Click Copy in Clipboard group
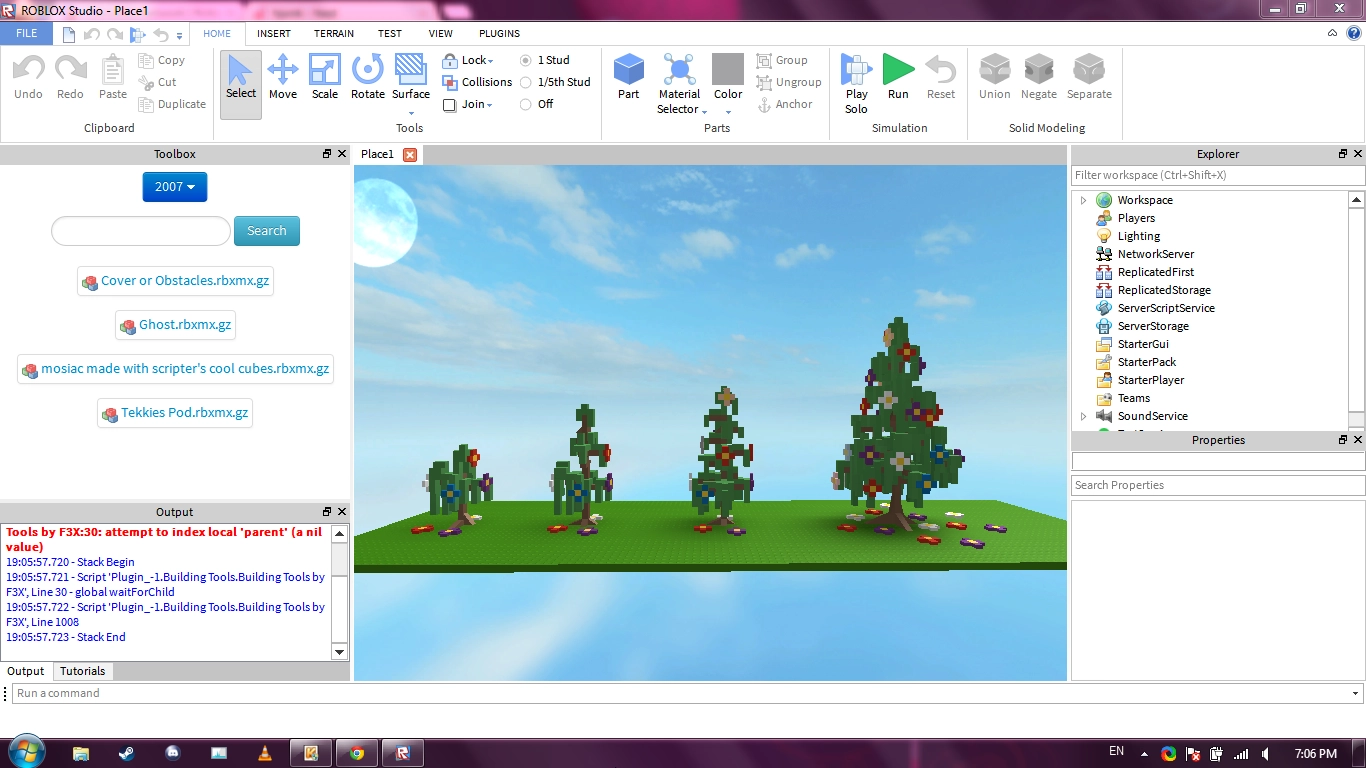Image resolution: width=1366 pixels, height=768 pixels. click(x=161, y=60)
